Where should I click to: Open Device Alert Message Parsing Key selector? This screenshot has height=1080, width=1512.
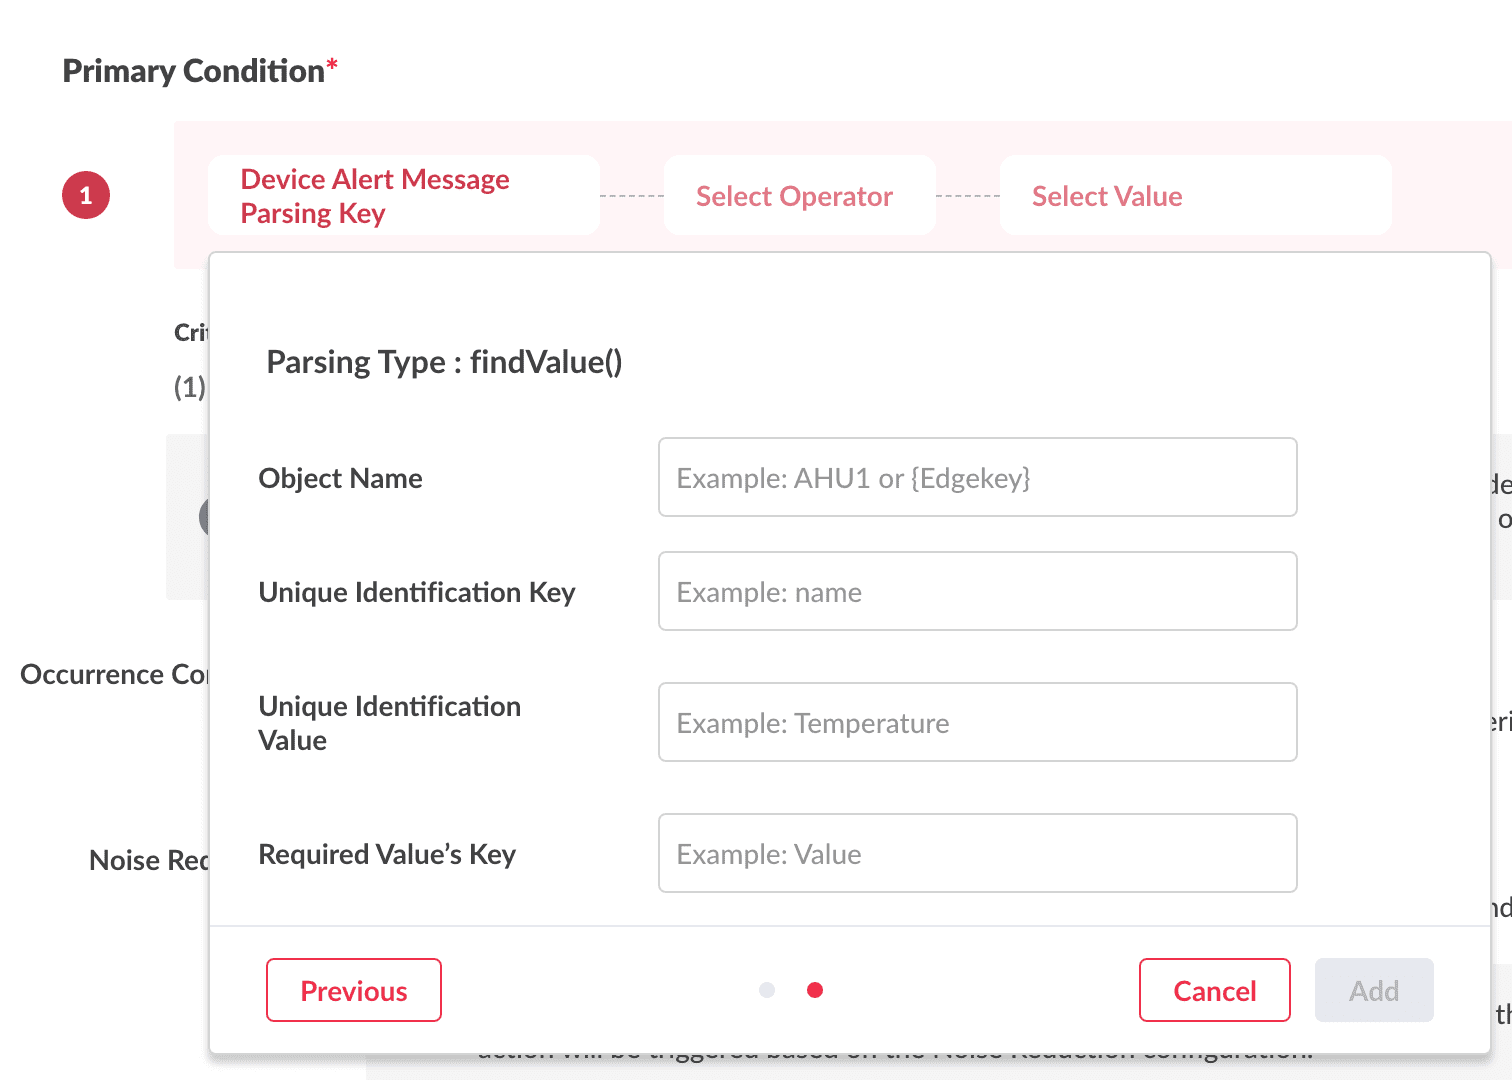(x=403, y=196)
